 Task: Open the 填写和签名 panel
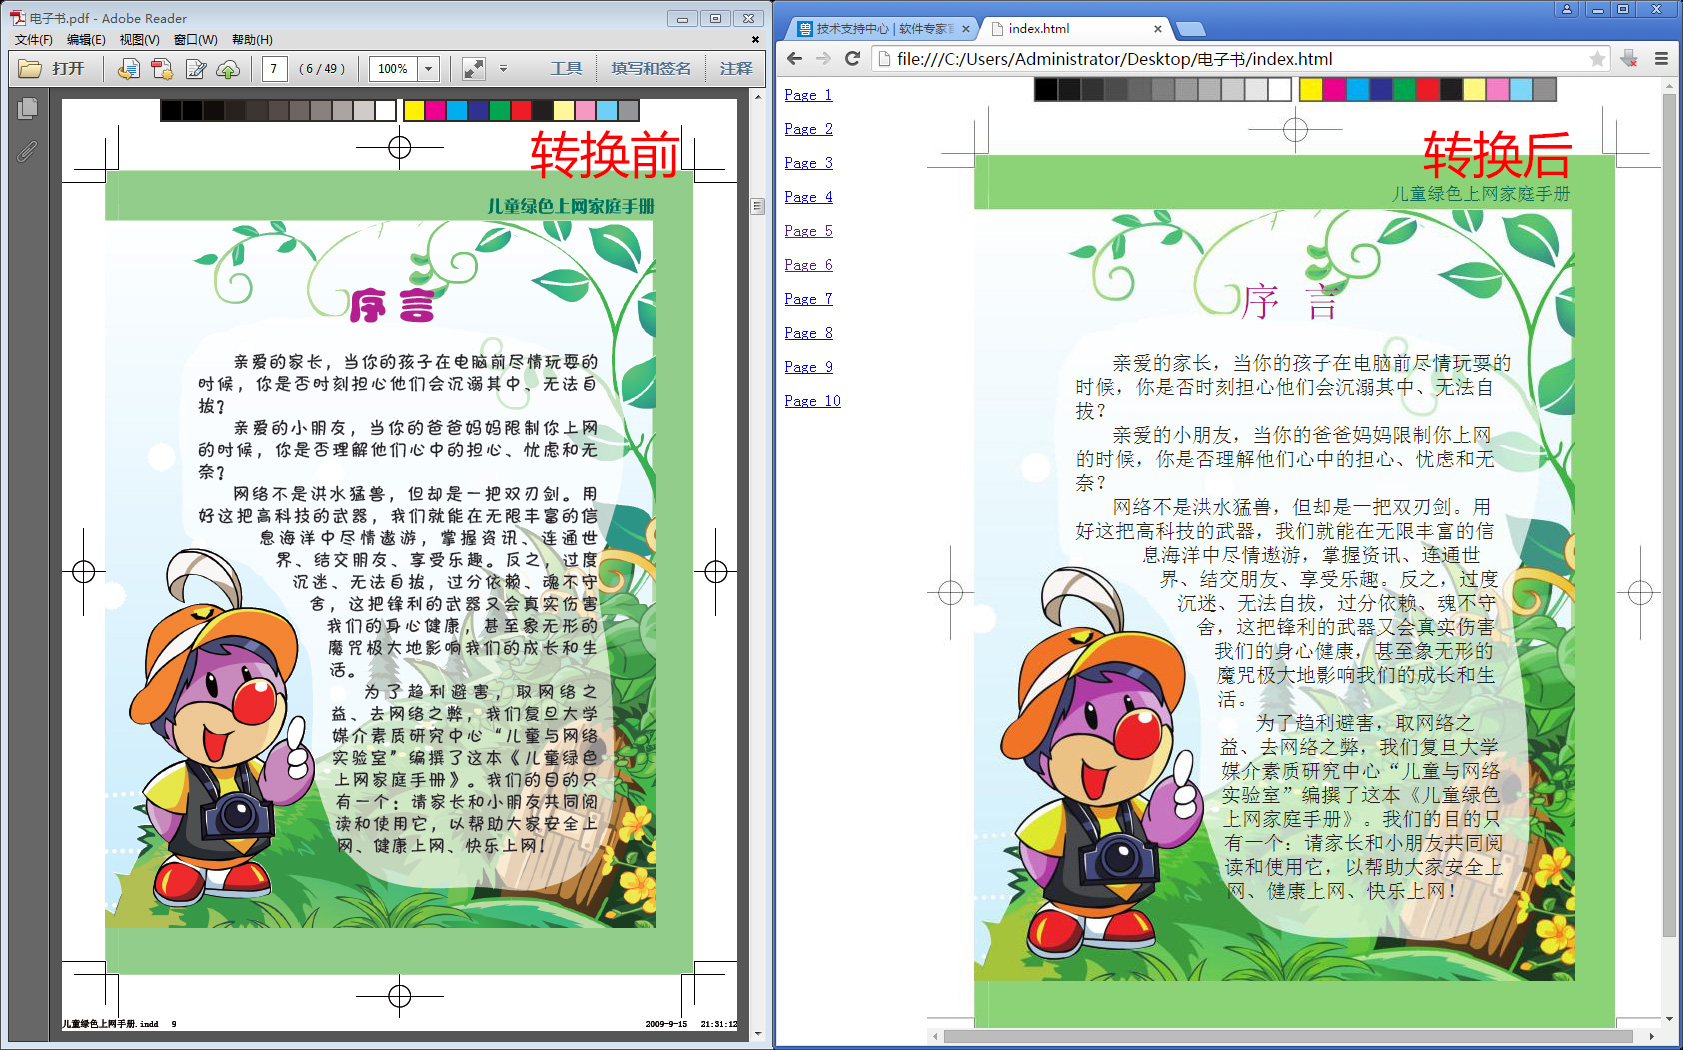tap(651, 68)
